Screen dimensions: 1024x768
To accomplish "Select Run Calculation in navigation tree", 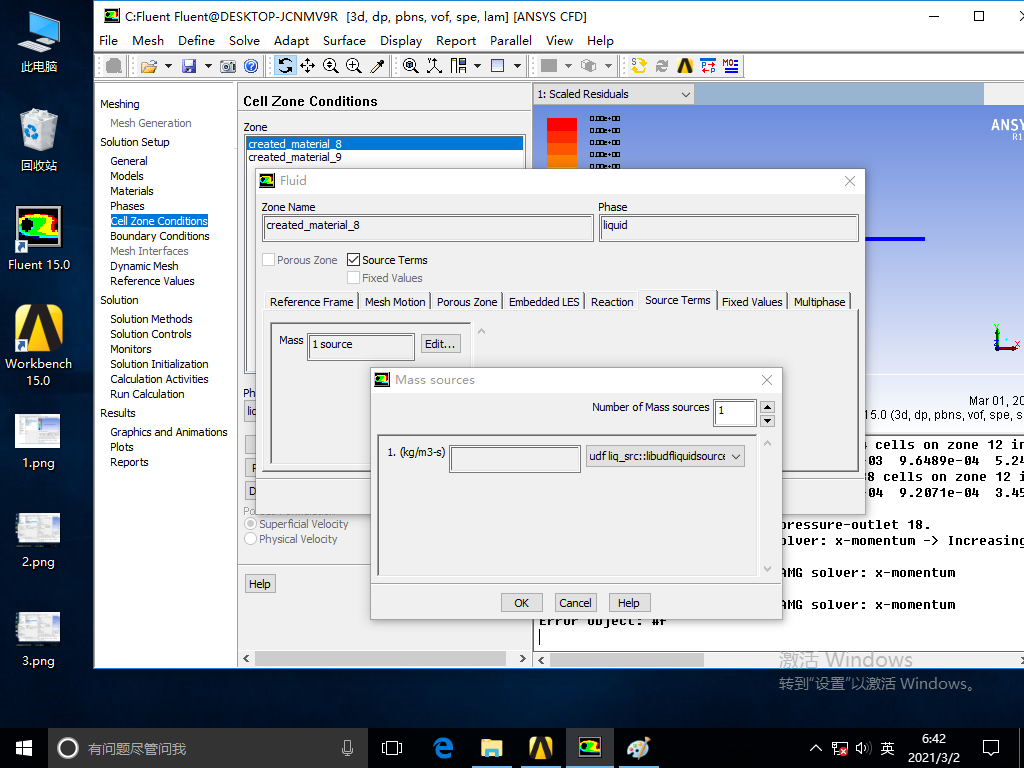I will coord(148,394).
